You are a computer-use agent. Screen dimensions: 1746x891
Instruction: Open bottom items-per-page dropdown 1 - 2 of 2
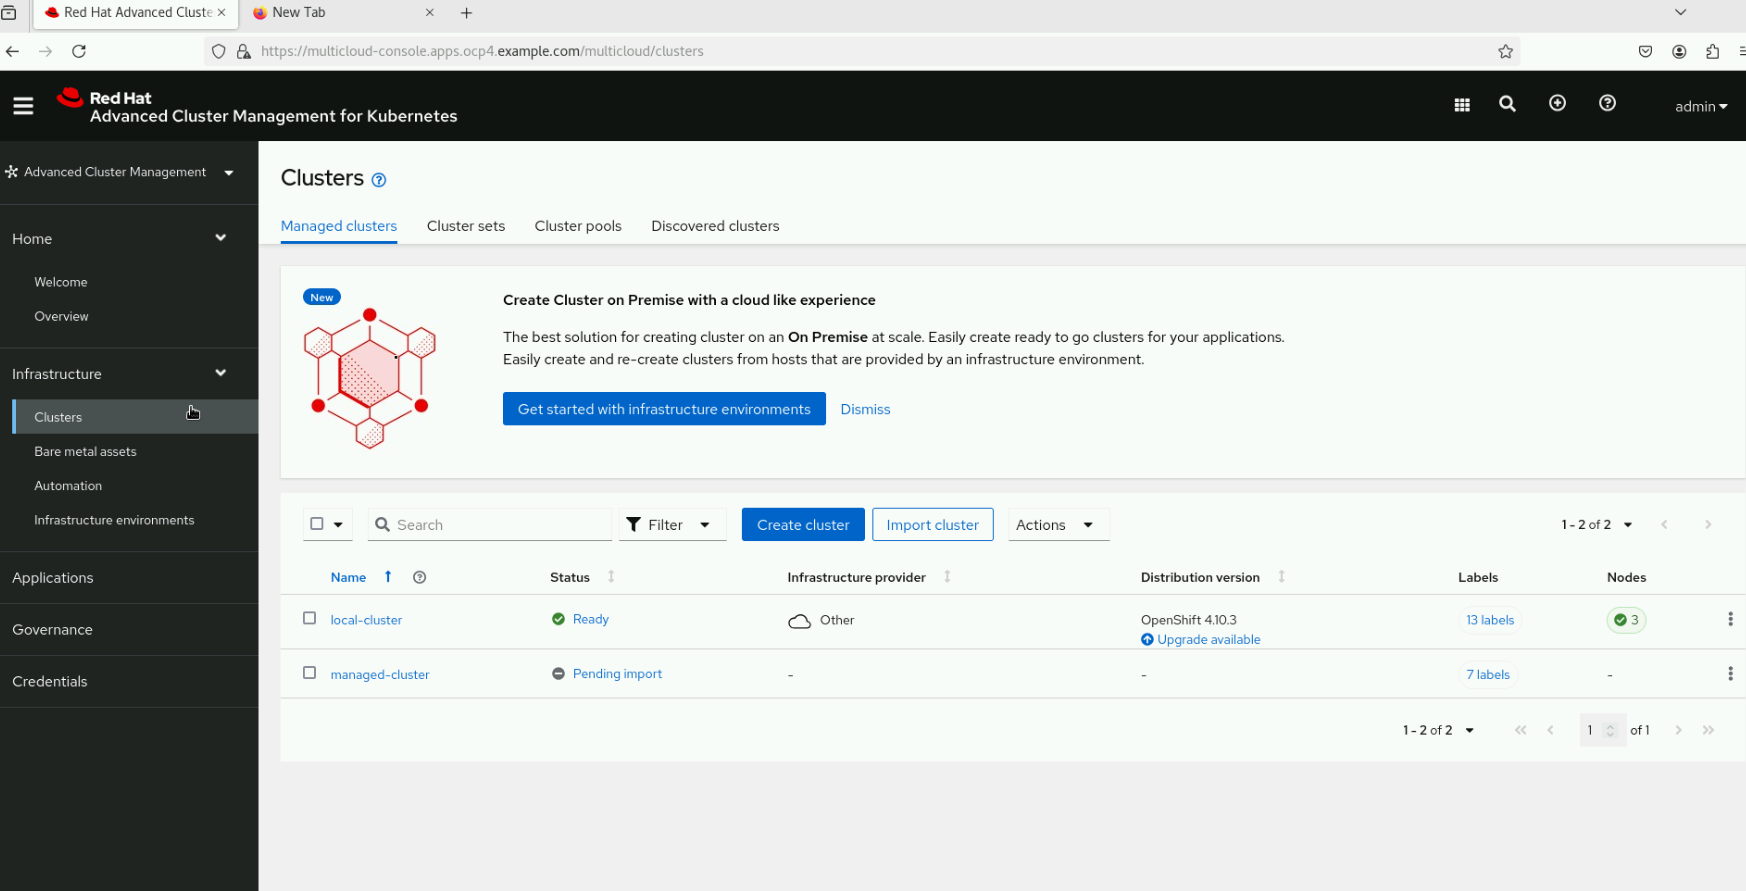click(1438, 730)
